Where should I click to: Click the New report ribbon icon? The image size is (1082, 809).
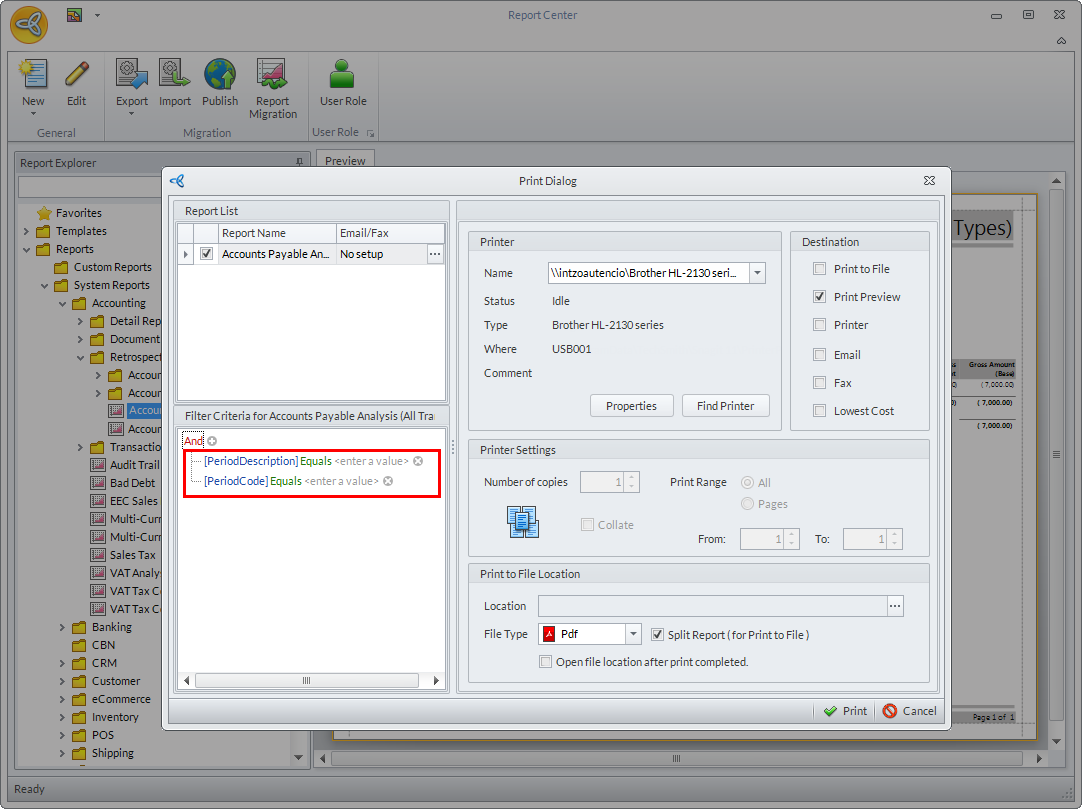[x=33, y=76]
